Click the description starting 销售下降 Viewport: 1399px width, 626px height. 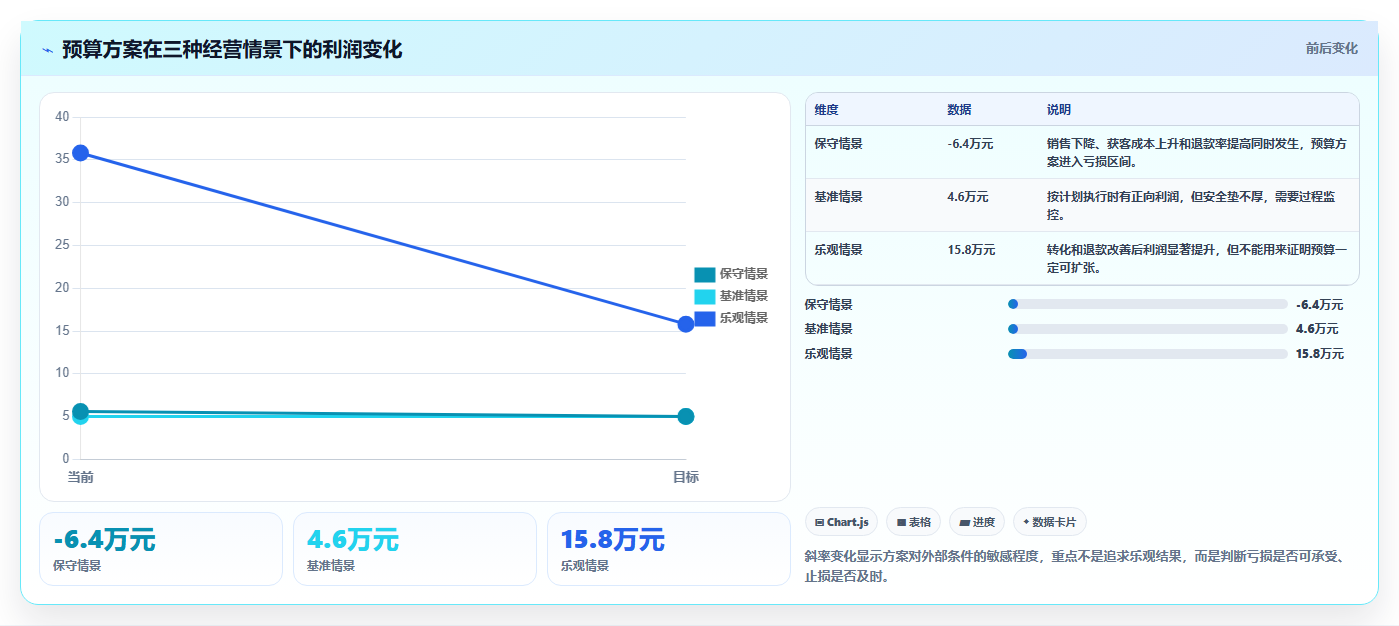click(1197, 152)
